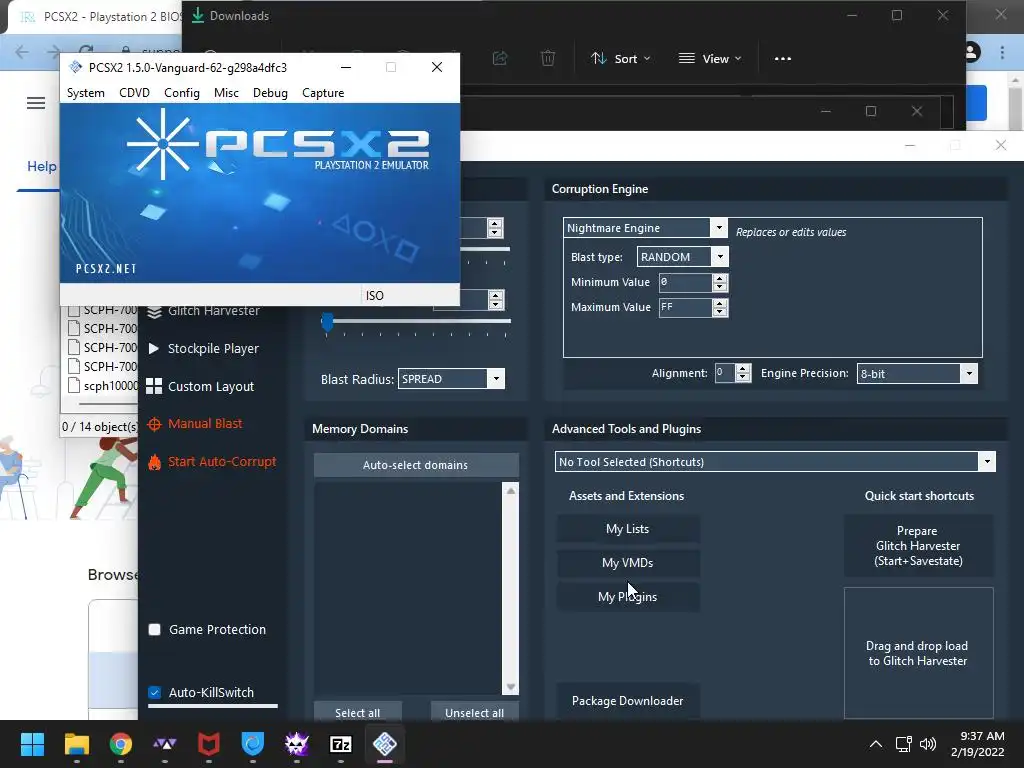The width and height of the screenshot is (1024, 768).
Task: Open the Debug menu in PCSX2
Action: point(270,93)
